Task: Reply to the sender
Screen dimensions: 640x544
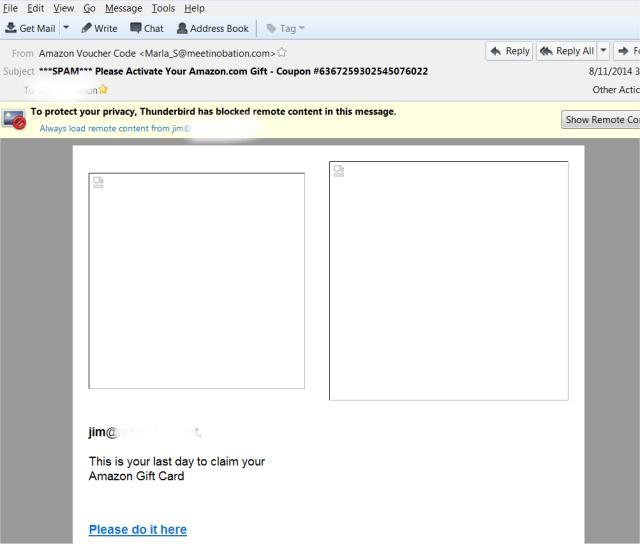Action: coord(509,51)
